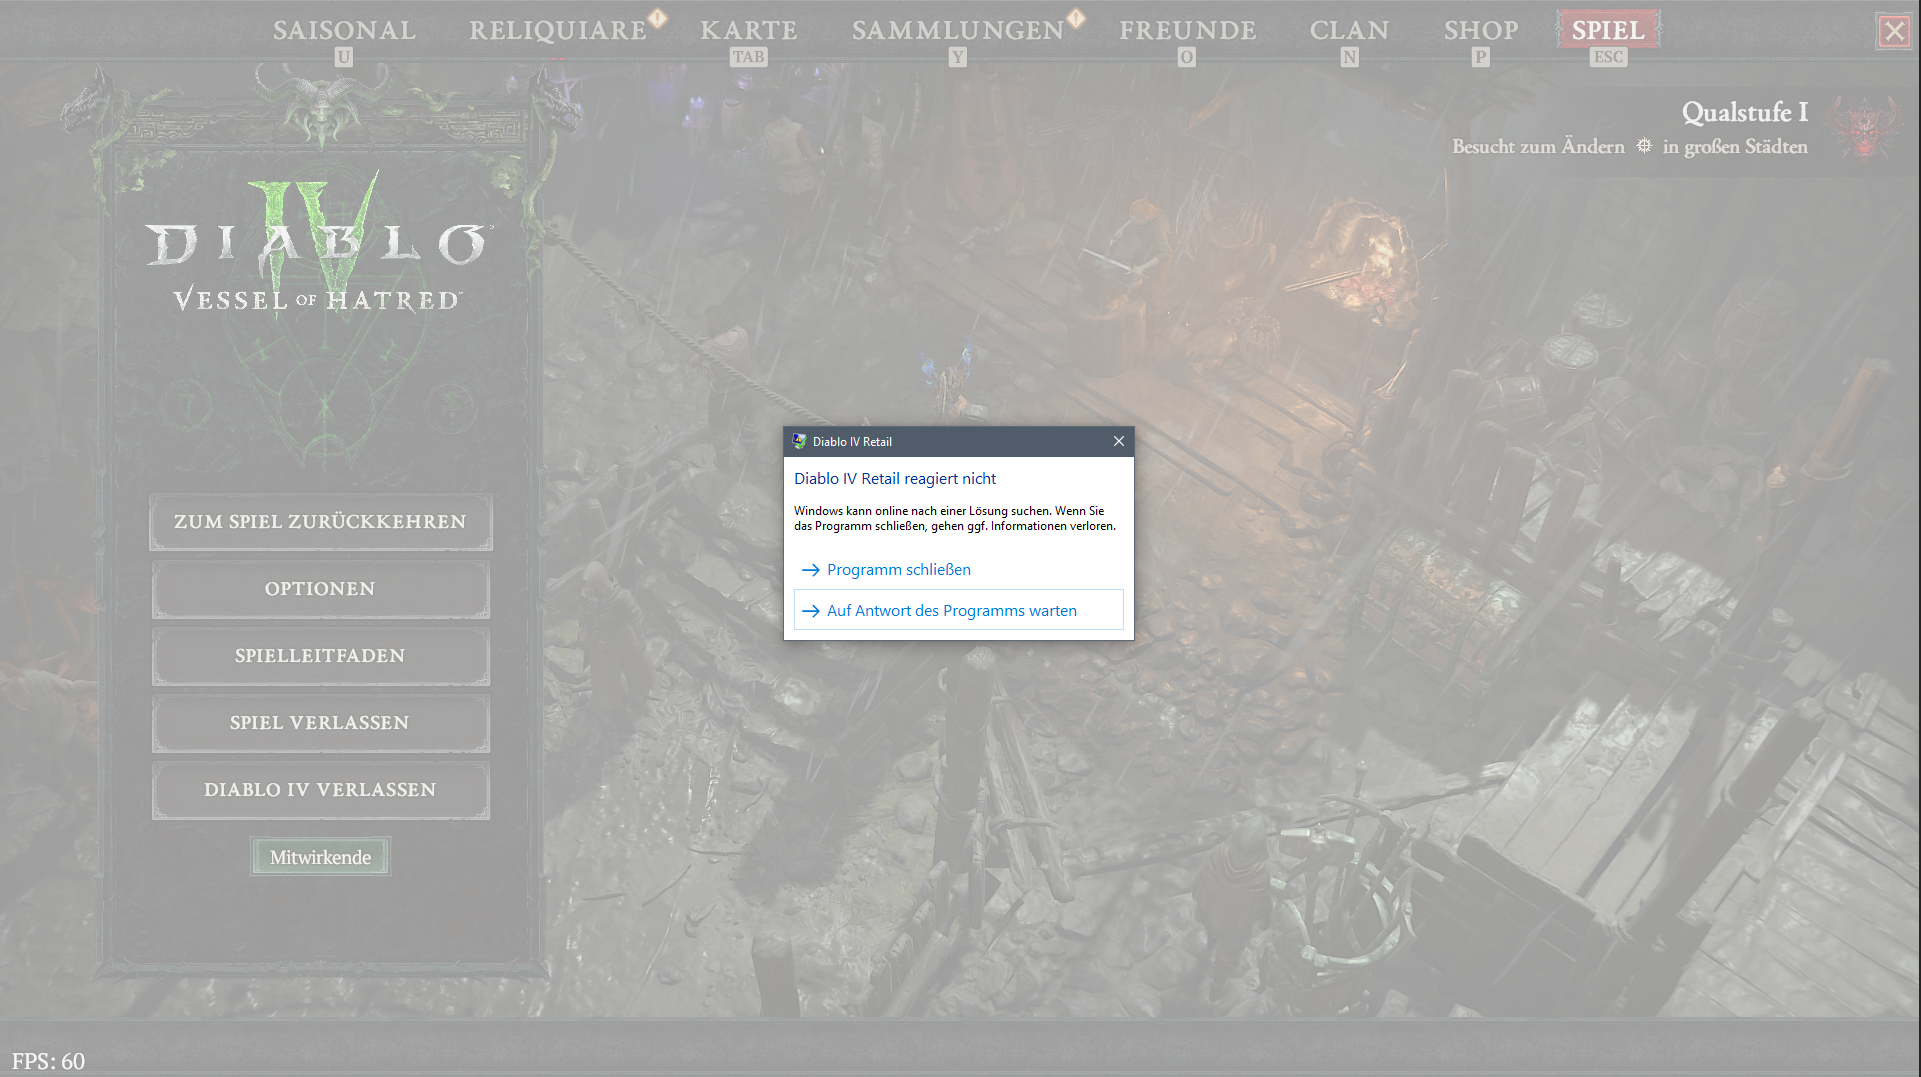Open the Reliquiare tab

pos(558,30)
